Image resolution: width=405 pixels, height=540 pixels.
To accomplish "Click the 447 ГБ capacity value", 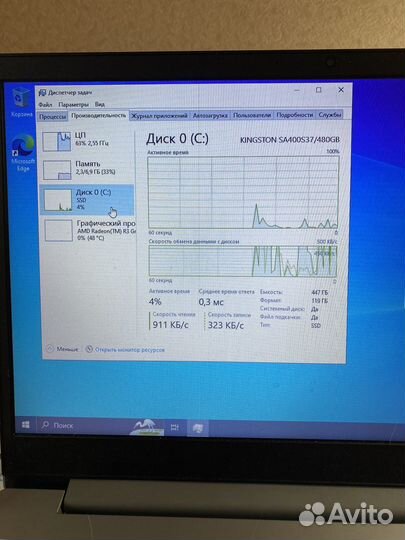I will pos(320,292).
